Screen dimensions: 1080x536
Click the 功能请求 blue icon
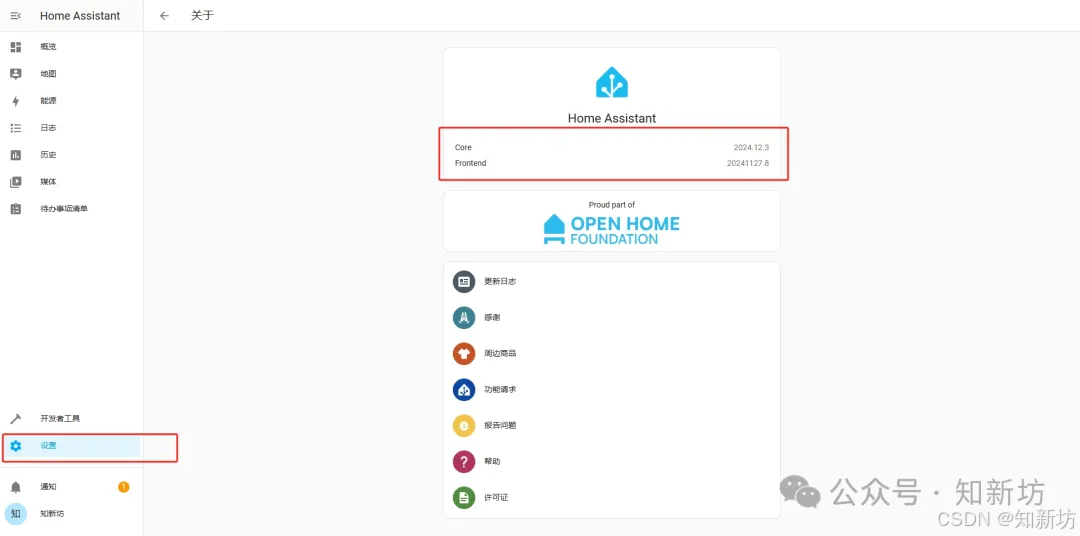pyautogui.click(x=464, y=389)
